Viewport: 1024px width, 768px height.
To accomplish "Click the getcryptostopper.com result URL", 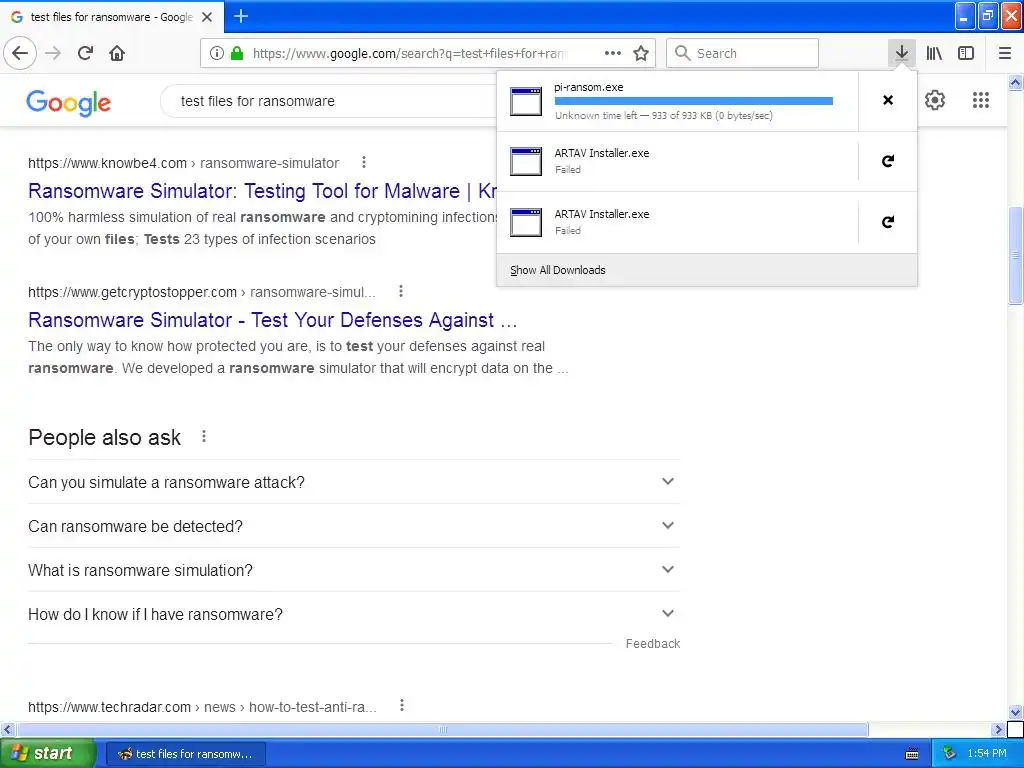I will click(x=202, y=292).
